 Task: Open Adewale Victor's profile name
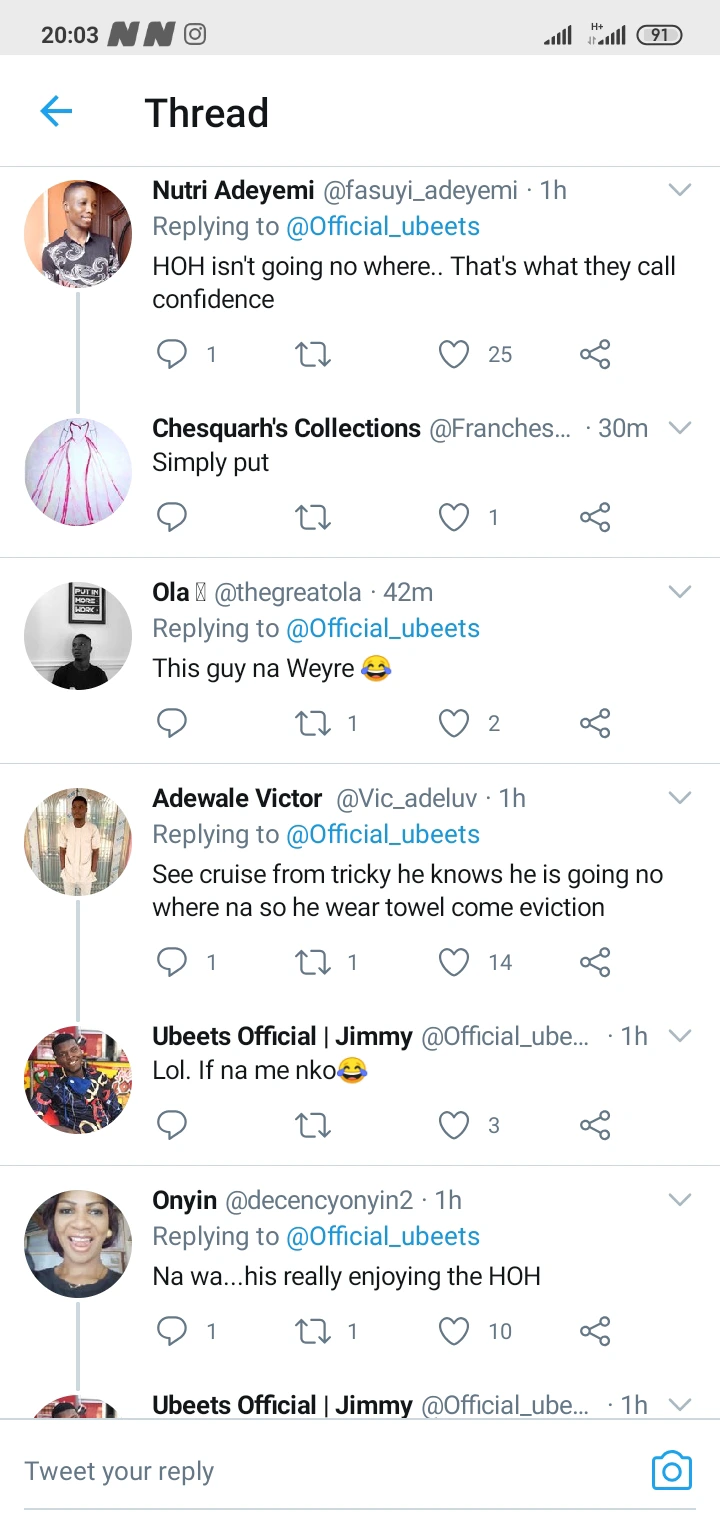237,798
